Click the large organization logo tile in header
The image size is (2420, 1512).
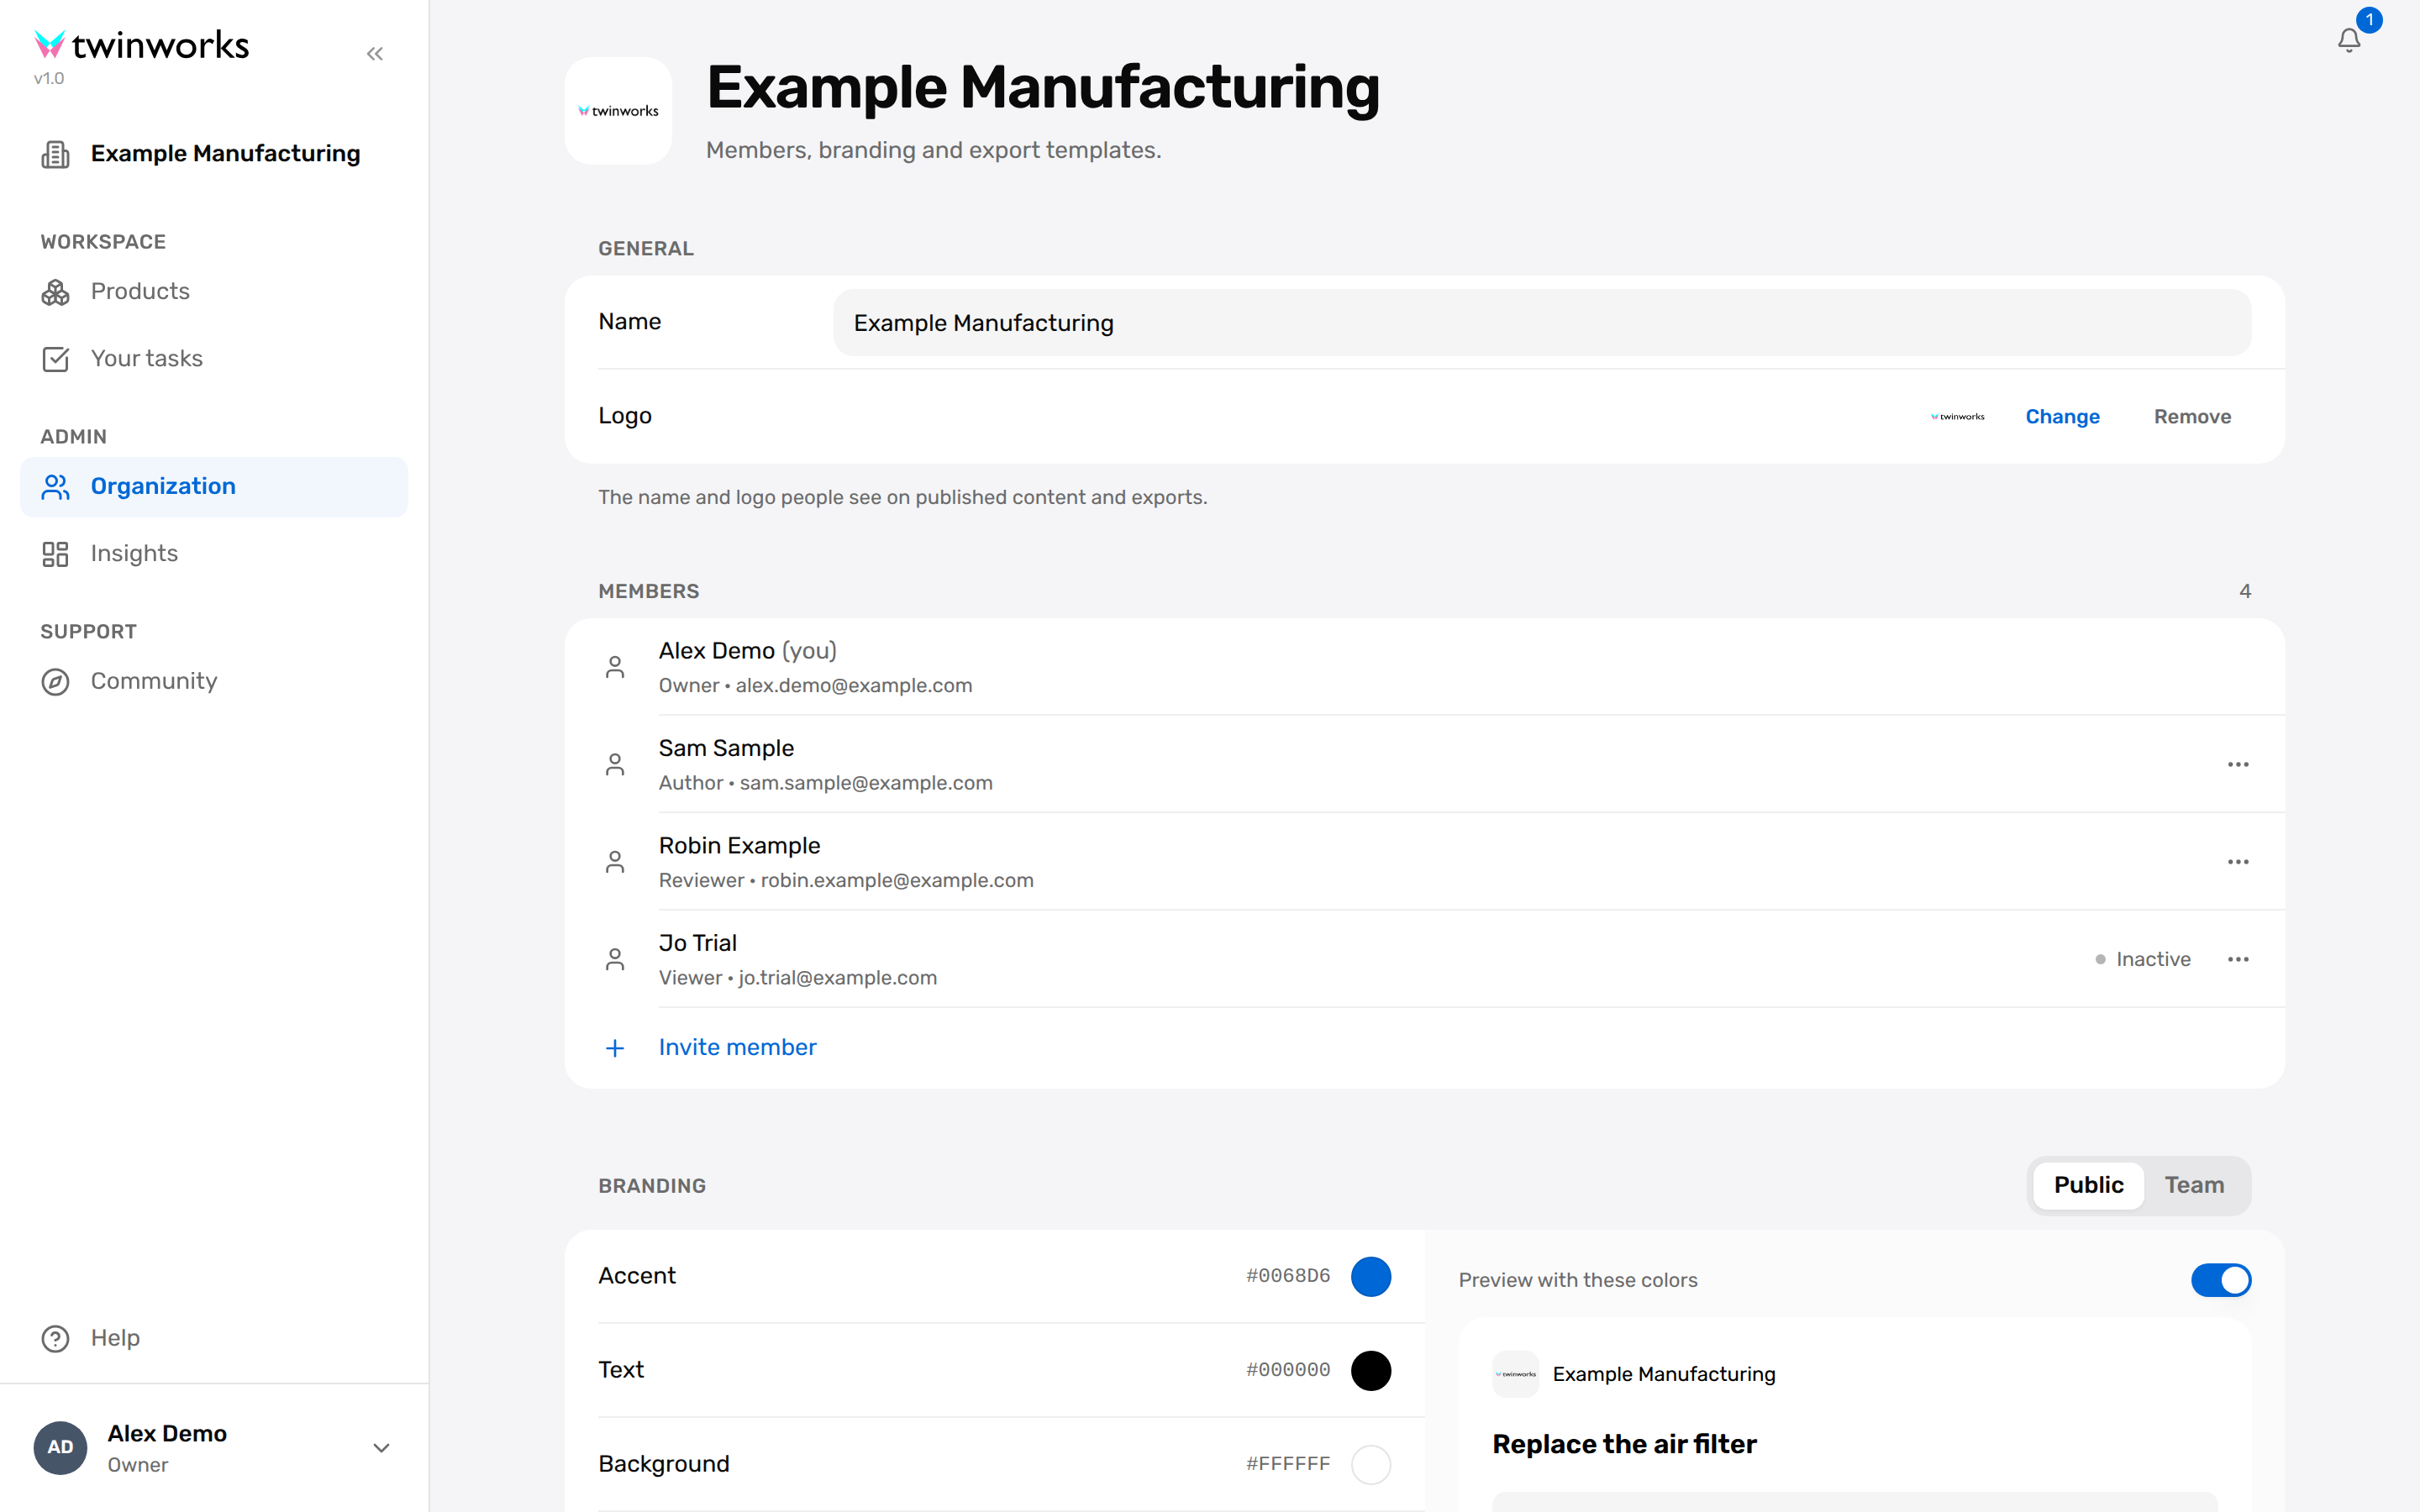[x=618, y=111]
